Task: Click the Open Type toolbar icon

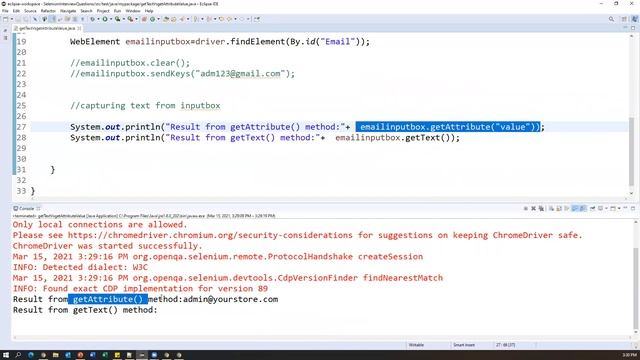Action: pos(166,19)
